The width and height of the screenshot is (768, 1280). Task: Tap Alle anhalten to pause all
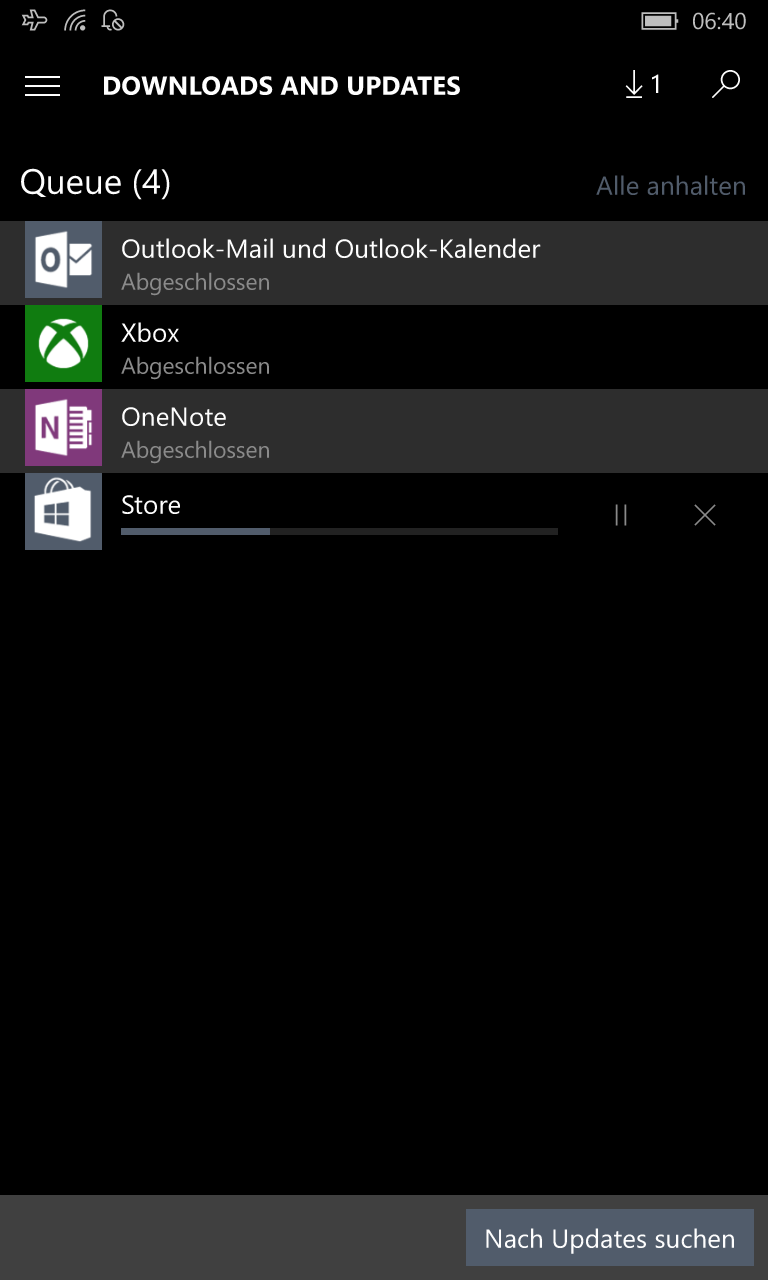(671, 186)
